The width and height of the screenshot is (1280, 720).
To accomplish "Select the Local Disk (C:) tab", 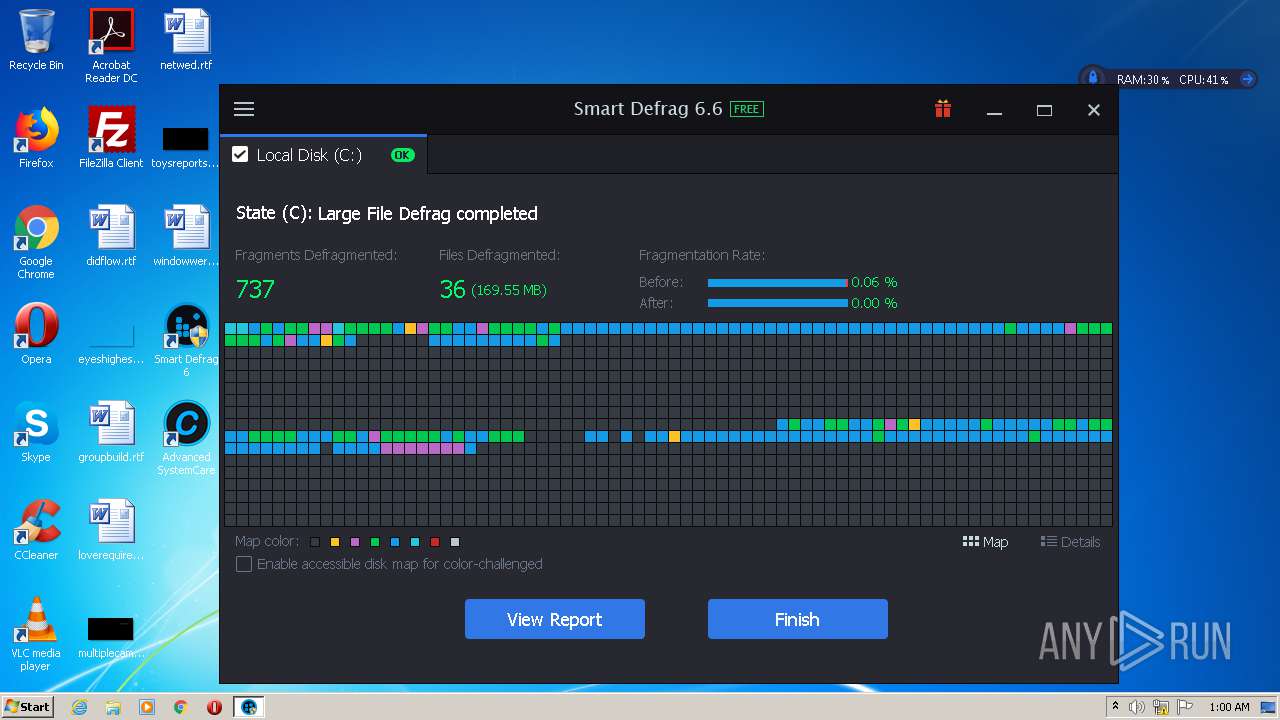I will pos(324,155).
